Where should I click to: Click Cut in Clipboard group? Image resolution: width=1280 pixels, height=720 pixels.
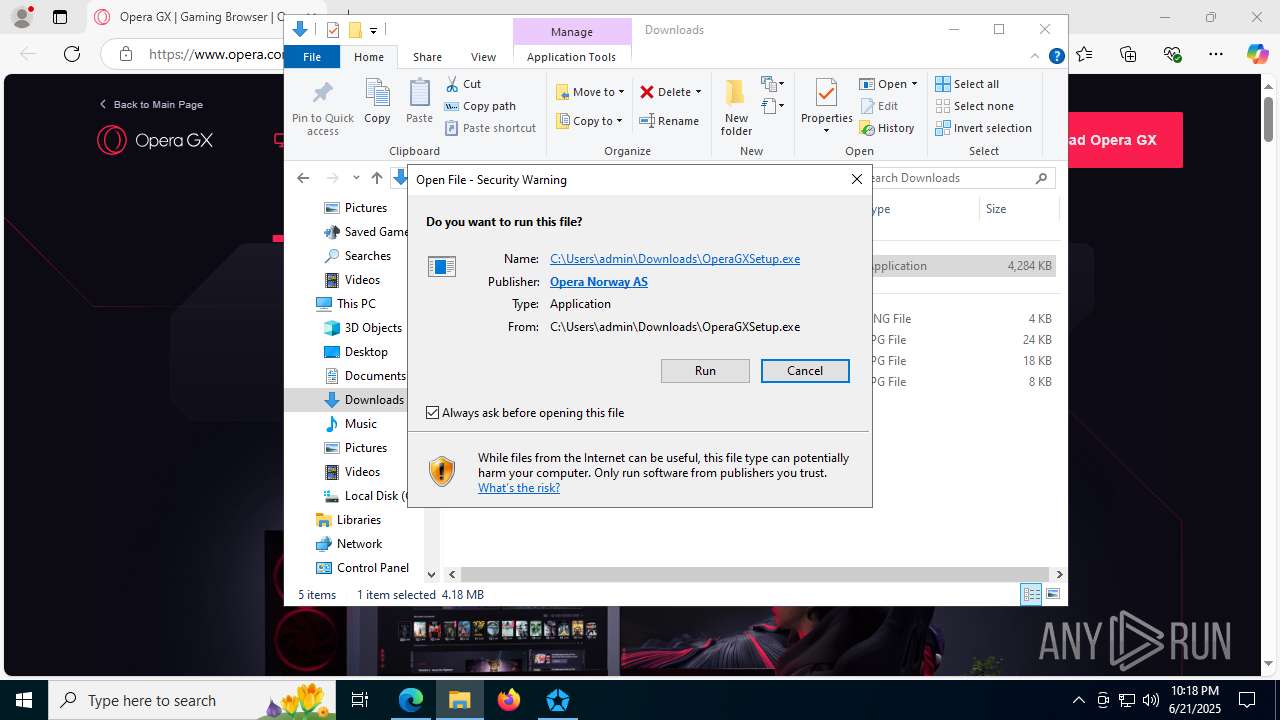(x=463, y=84)
